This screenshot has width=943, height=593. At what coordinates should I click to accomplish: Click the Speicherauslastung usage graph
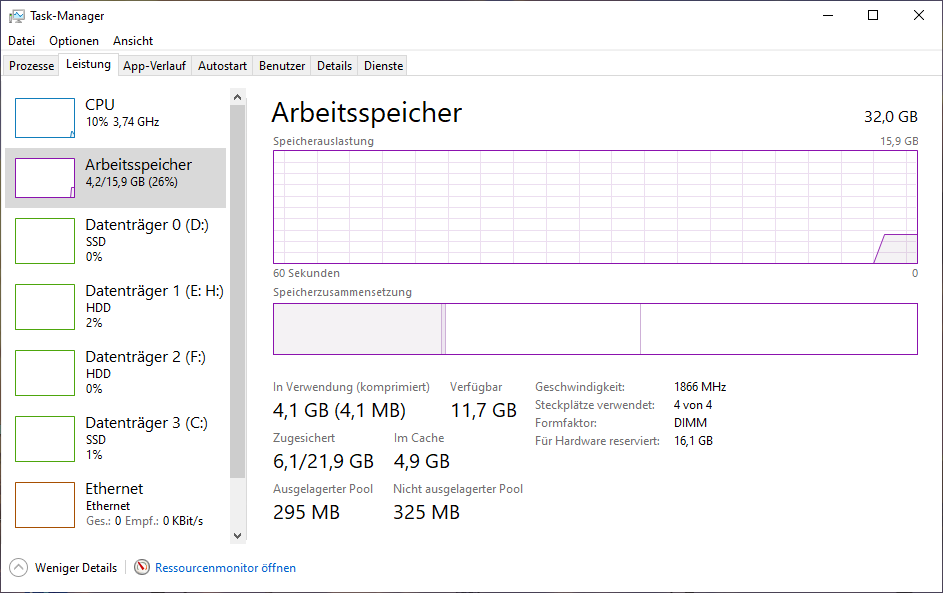click(x=595, y=207)
